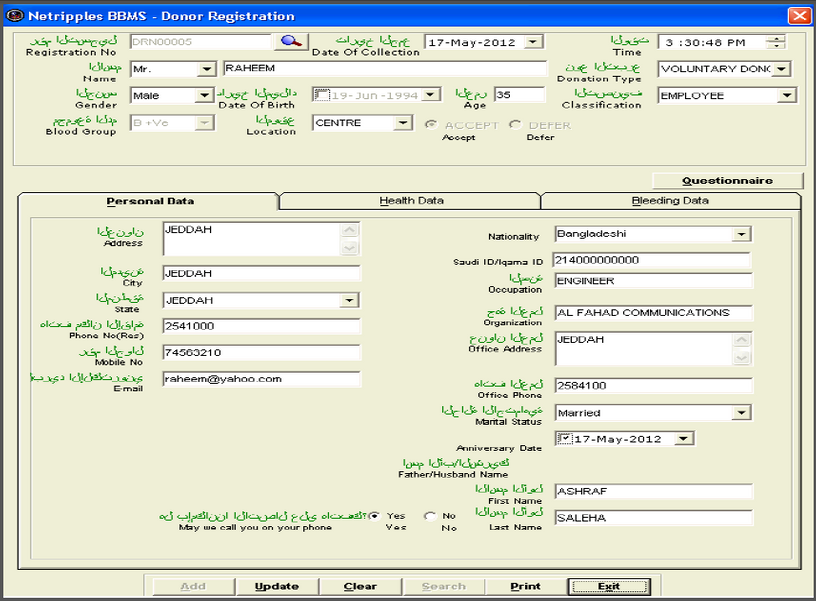Open the Donation Type dropdown
Screen dimensions: 816x601
point(781,69)
